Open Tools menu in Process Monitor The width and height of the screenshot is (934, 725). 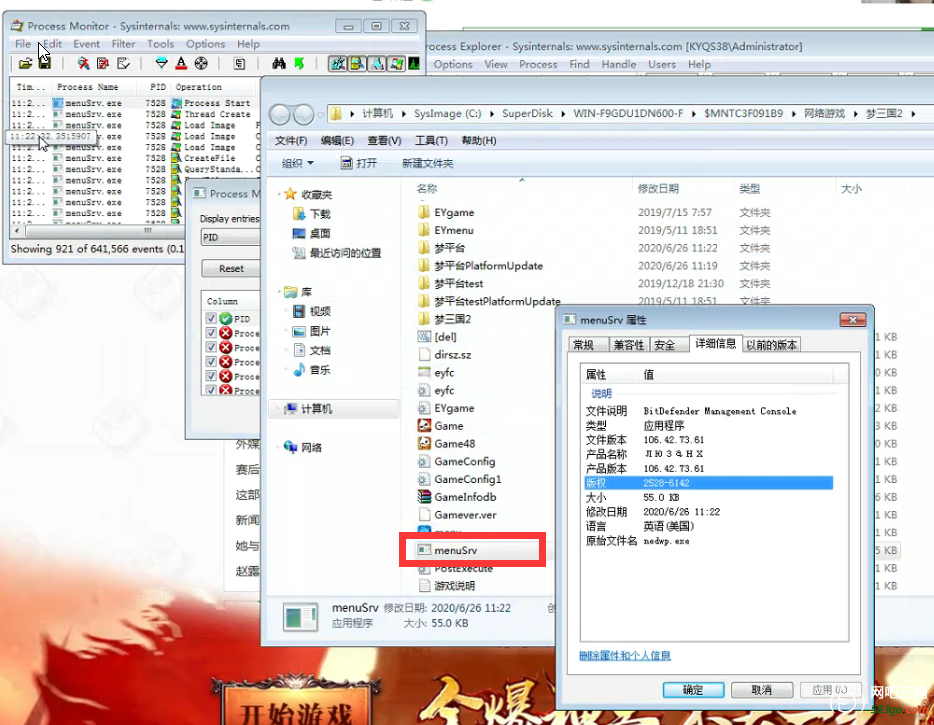[160, 43]
